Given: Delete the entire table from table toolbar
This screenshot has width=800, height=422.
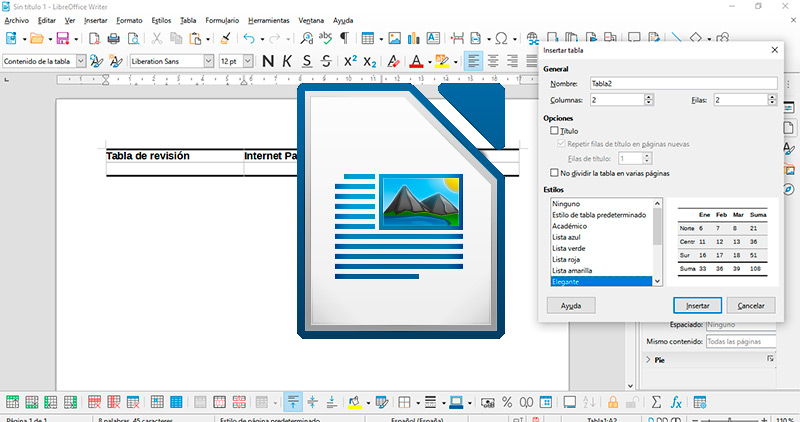Looking at the screenshot, I should 133,402.
